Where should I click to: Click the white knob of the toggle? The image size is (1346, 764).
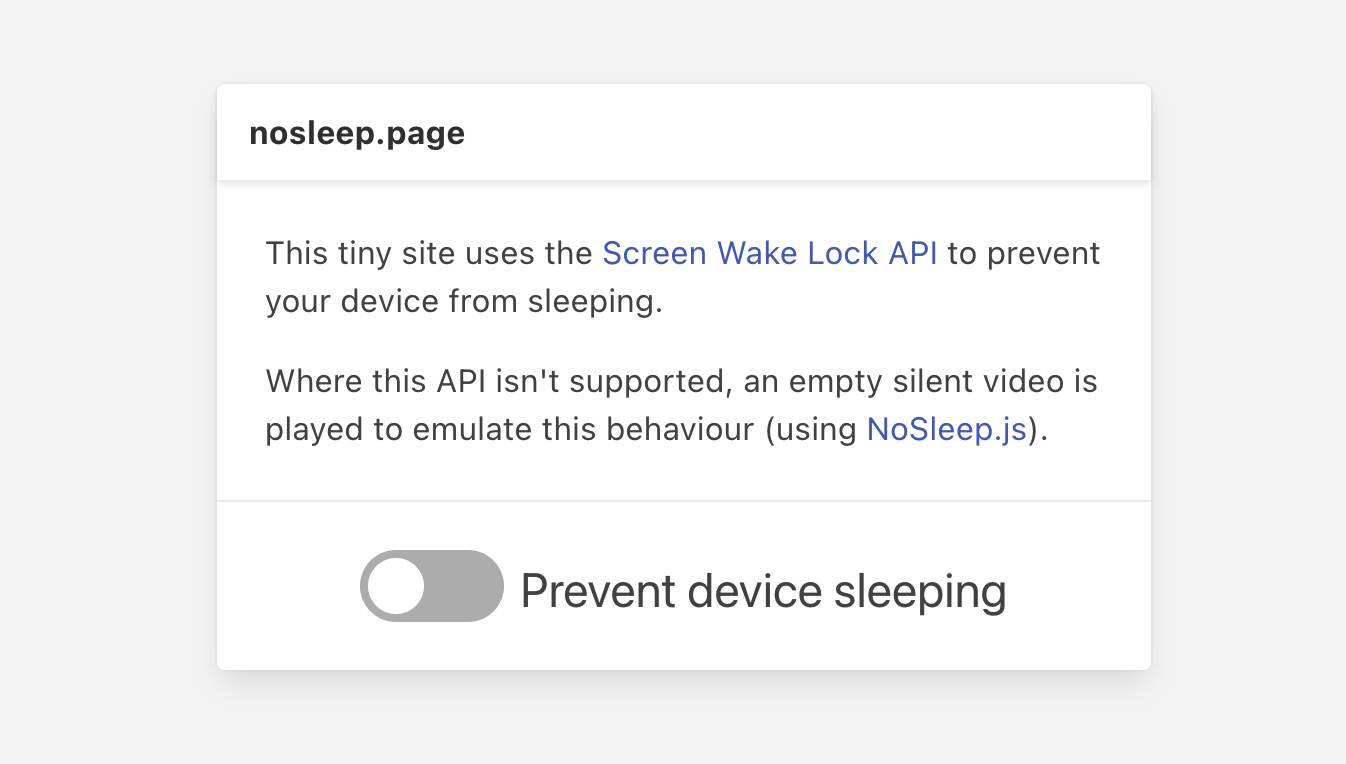tap(396, 586)
